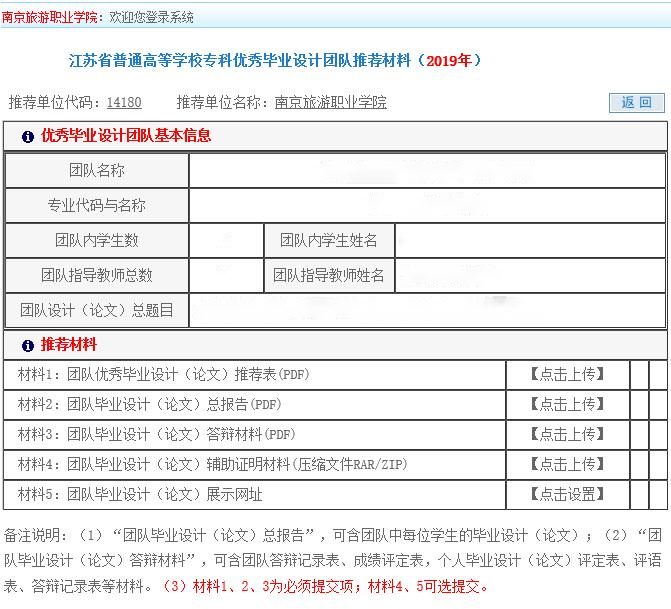This screenshot has width=671, height=609.
Task: Click the 团队设计（论文）总题目 value field
Action: coord(427,311)
